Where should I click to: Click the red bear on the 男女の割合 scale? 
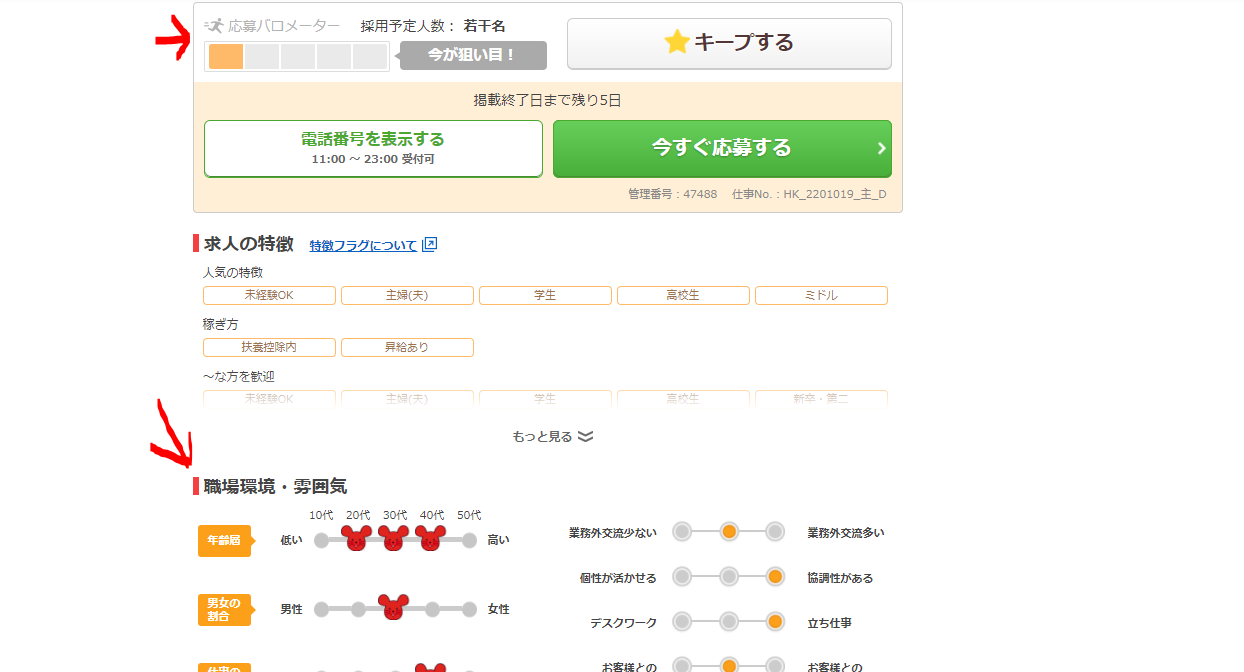394,607
